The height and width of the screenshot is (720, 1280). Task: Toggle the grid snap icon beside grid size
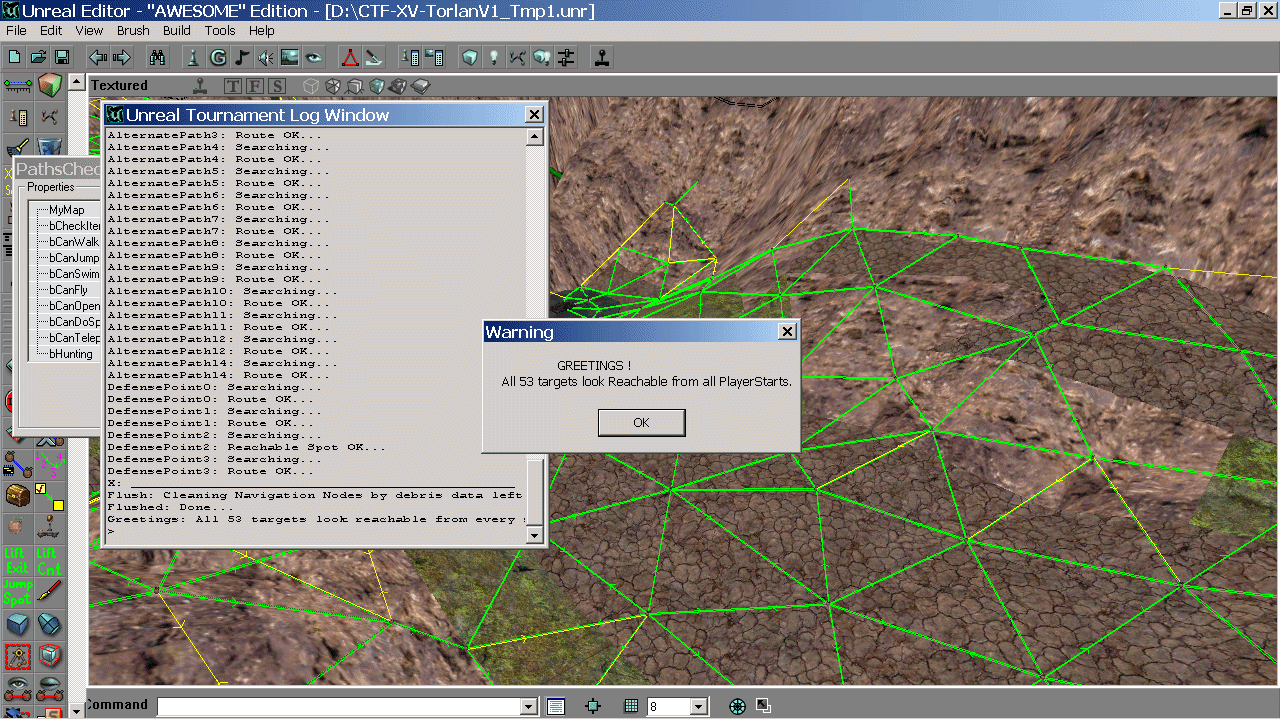tap(631, 706)
